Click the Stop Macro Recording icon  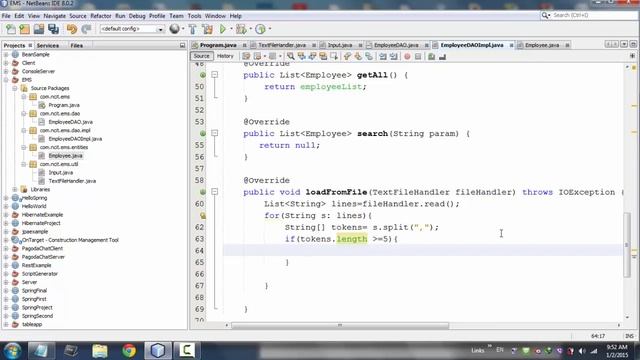(x=418, y=56)
